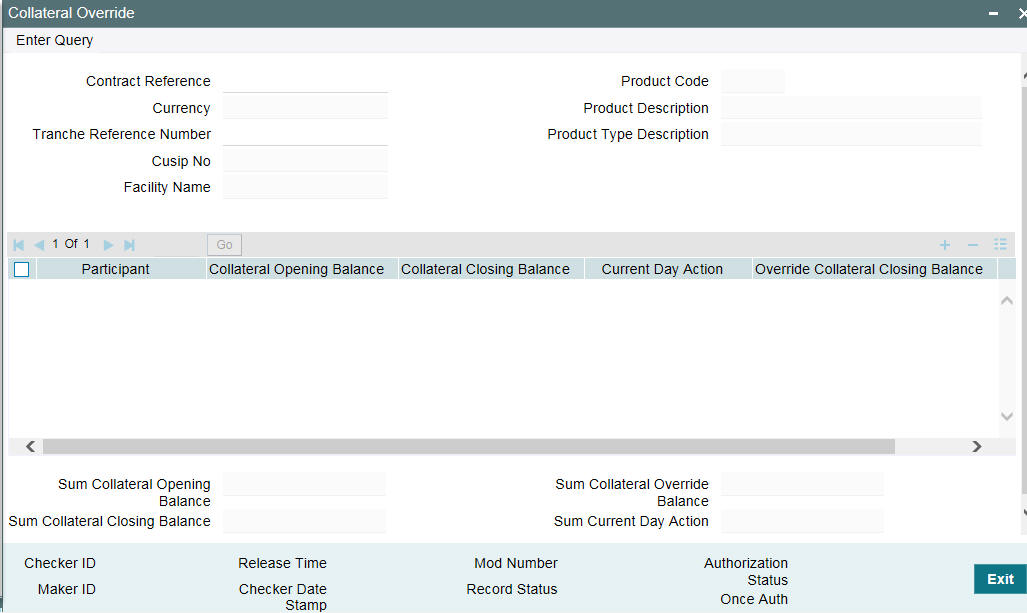This screenshot has height=613, width=1027.
Task: Add a new row with plus icon
Action: [x=944, y=245]
